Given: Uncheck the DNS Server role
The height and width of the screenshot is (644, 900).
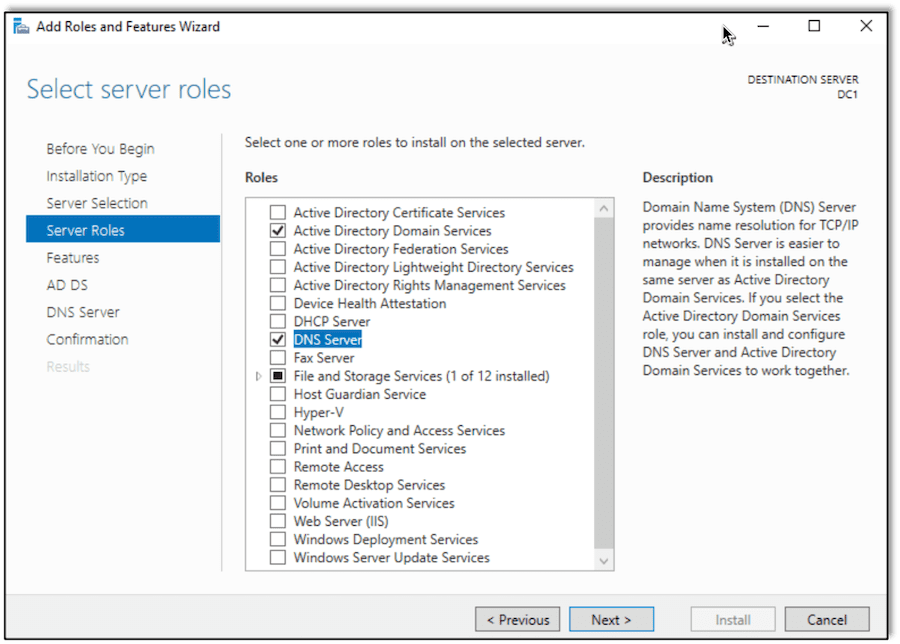Looking at the screenshot, I should (x=277, y=339).
